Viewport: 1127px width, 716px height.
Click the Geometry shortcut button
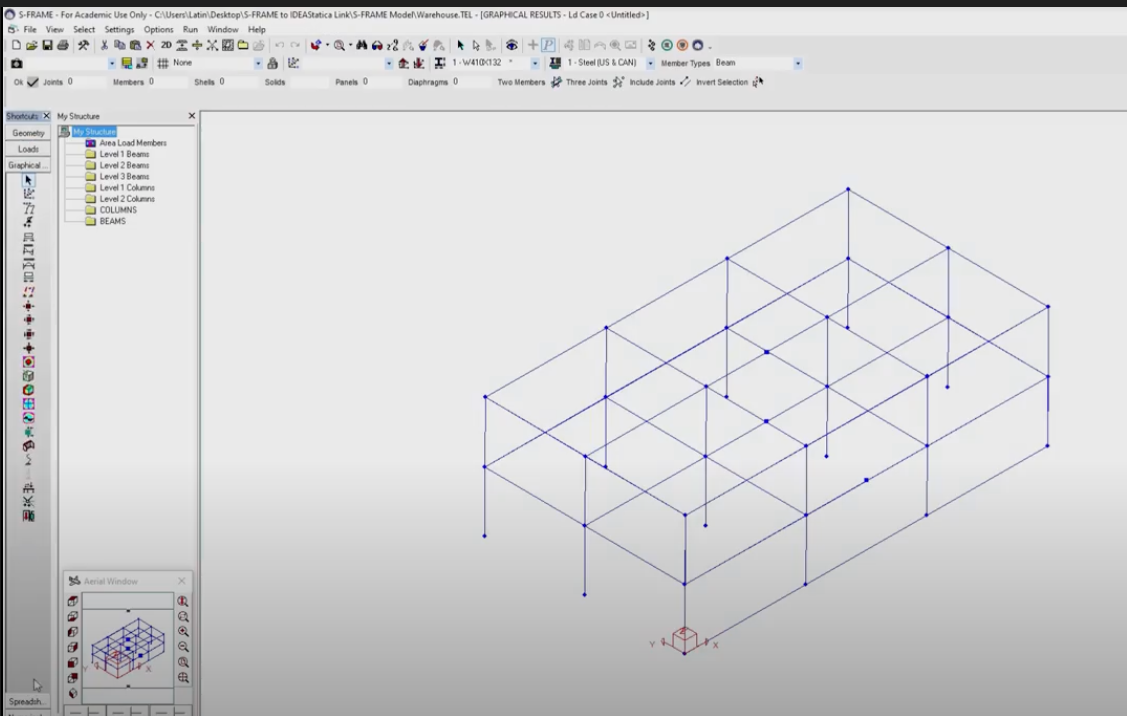click(x=28, y=133)
